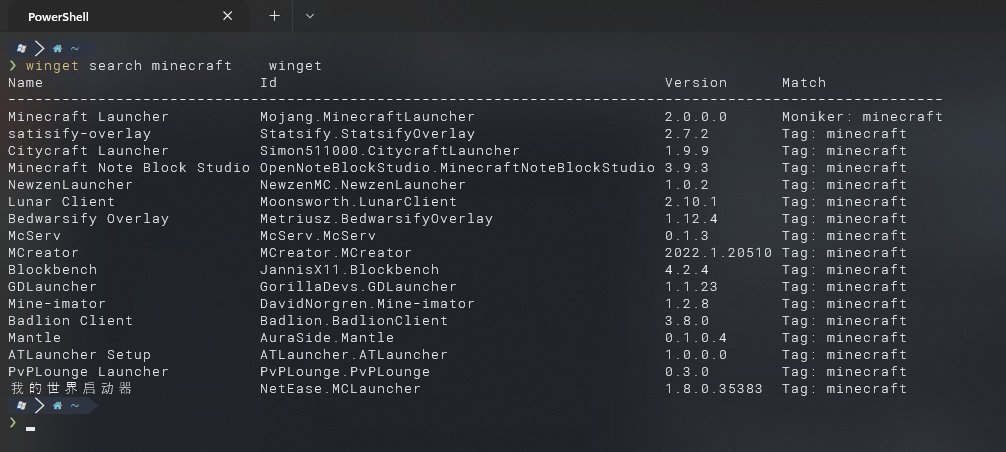
Task: Click AuraSide.Mantle id
Action: coord(327,337)
